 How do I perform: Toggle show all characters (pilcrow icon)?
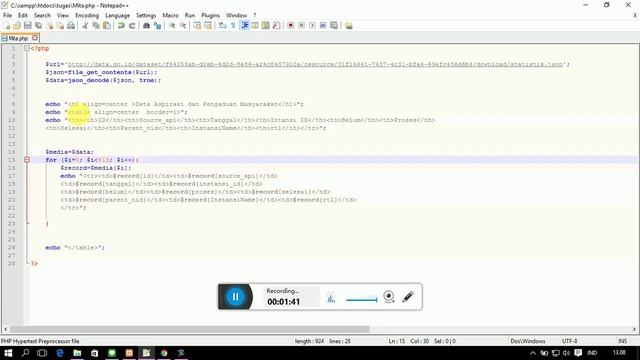tap(233, 26)
